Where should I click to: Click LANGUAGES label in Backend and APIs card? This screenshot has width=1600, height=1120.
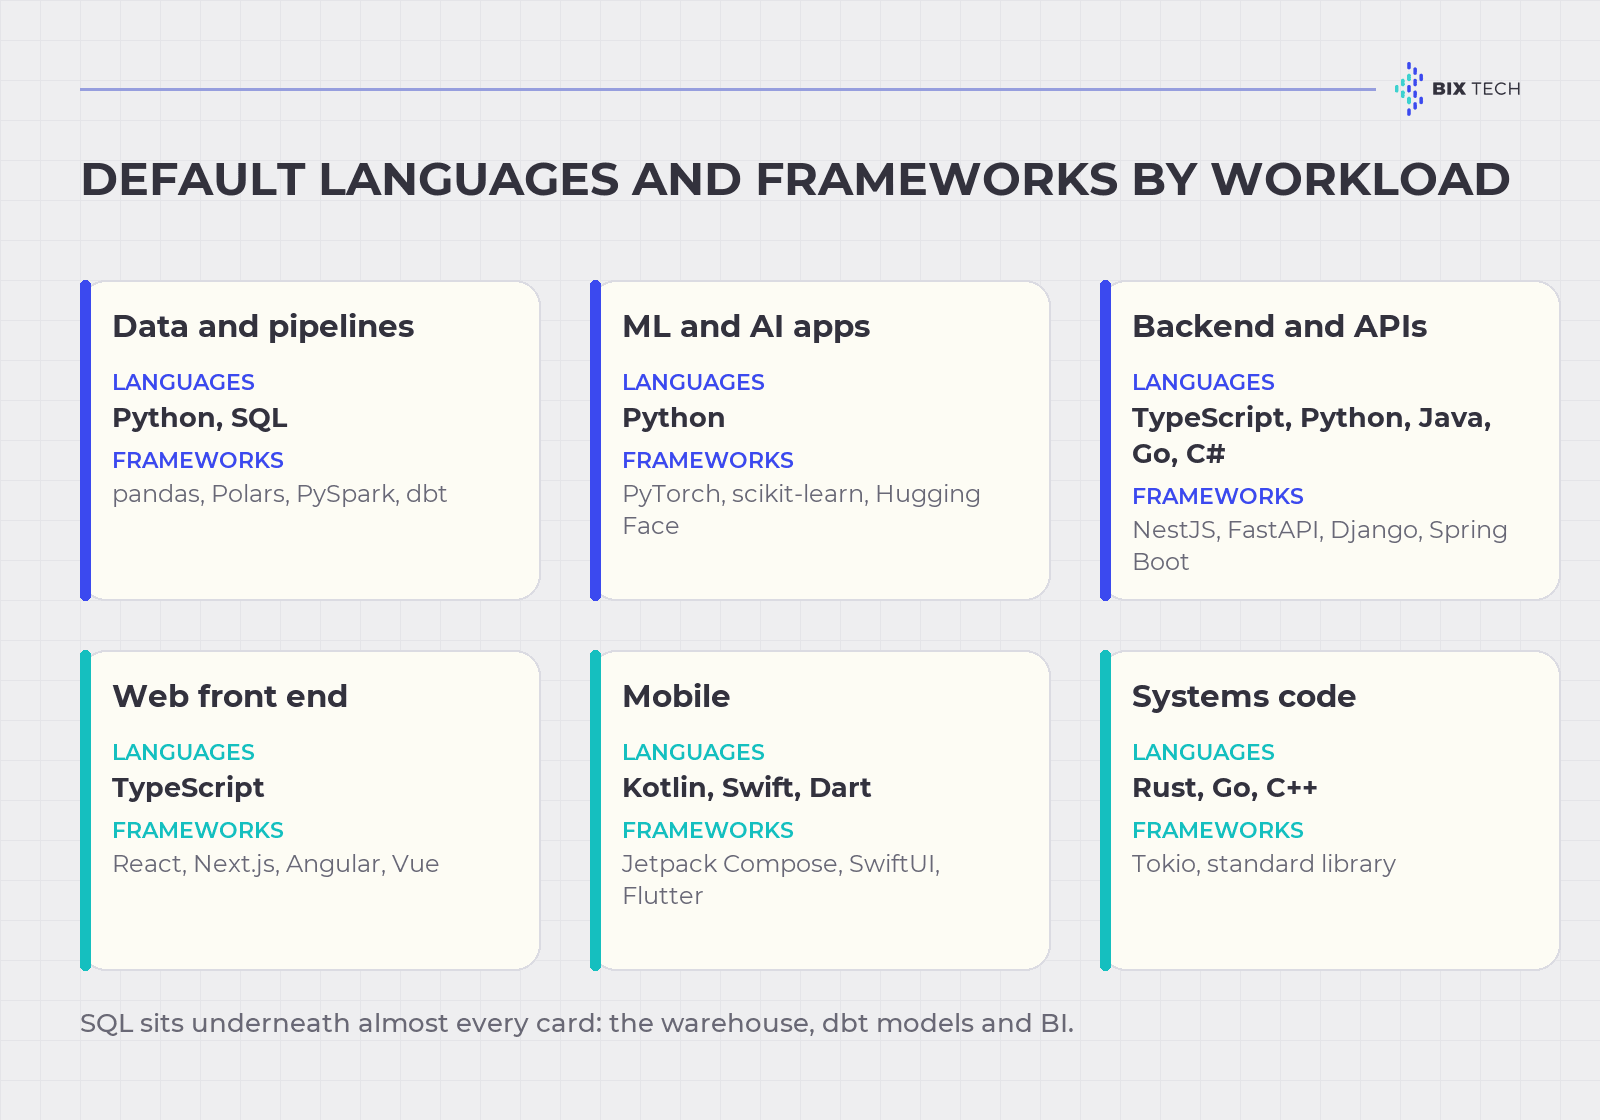point(1203,382)
